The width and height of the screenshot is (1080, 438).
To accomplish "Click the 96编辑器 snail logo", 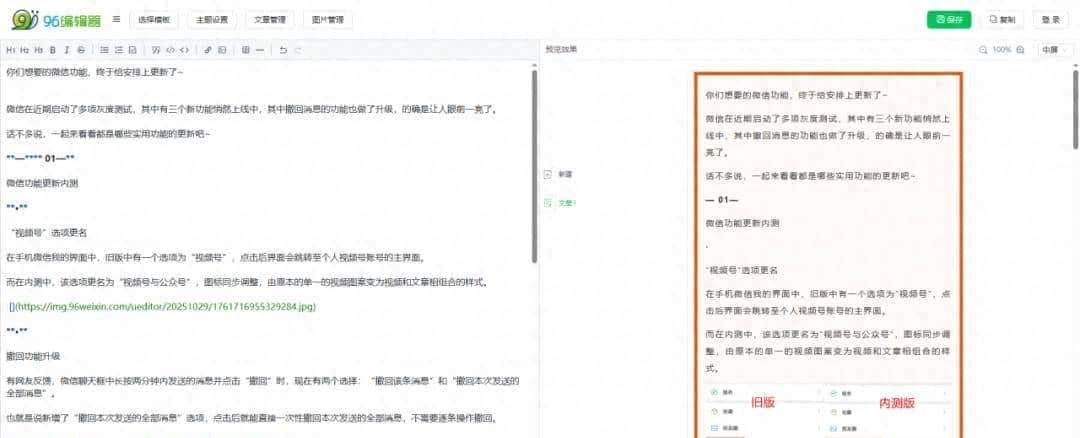I will point(55,20).
